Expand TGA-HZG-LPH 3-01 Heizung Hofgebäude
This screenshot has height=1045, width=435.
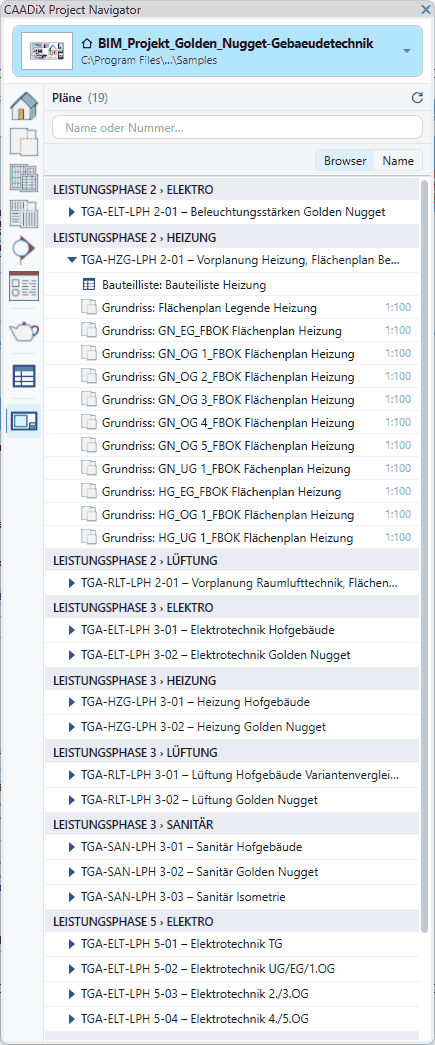click(x=73, y=702)
